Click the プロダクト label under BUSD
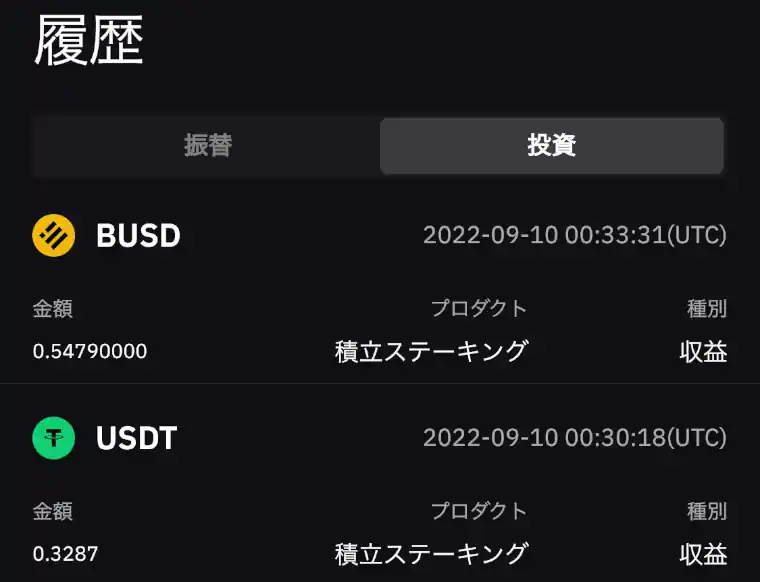This screenshot has height=582, width=760. (x=478, y=309)
